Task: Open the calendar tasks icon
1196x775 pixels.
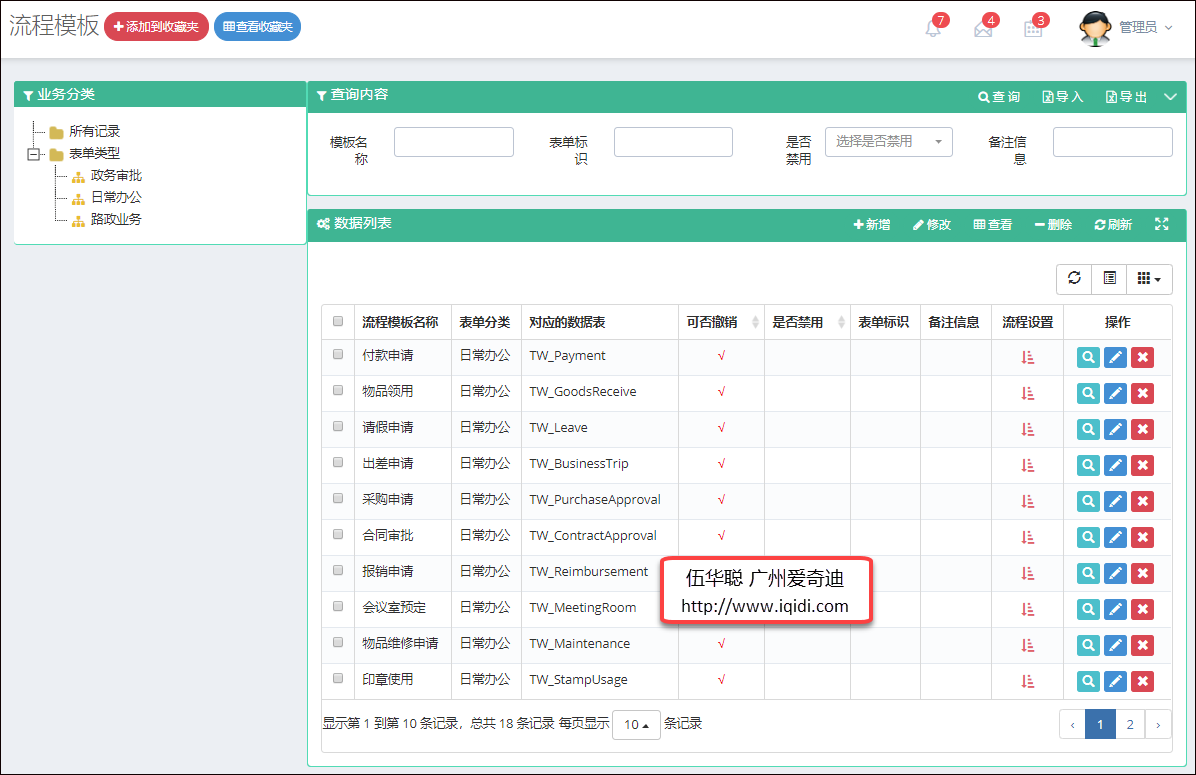Action: (1033, 29)
